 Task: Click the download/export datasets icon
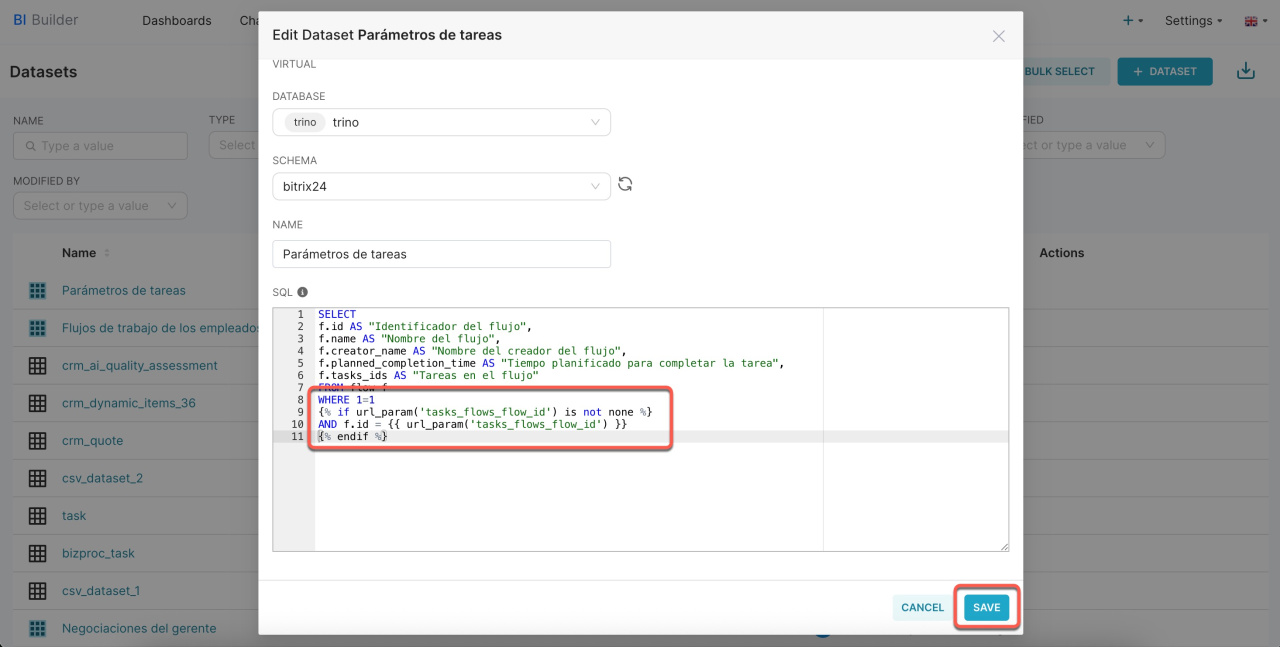(x=1245, y=71)
